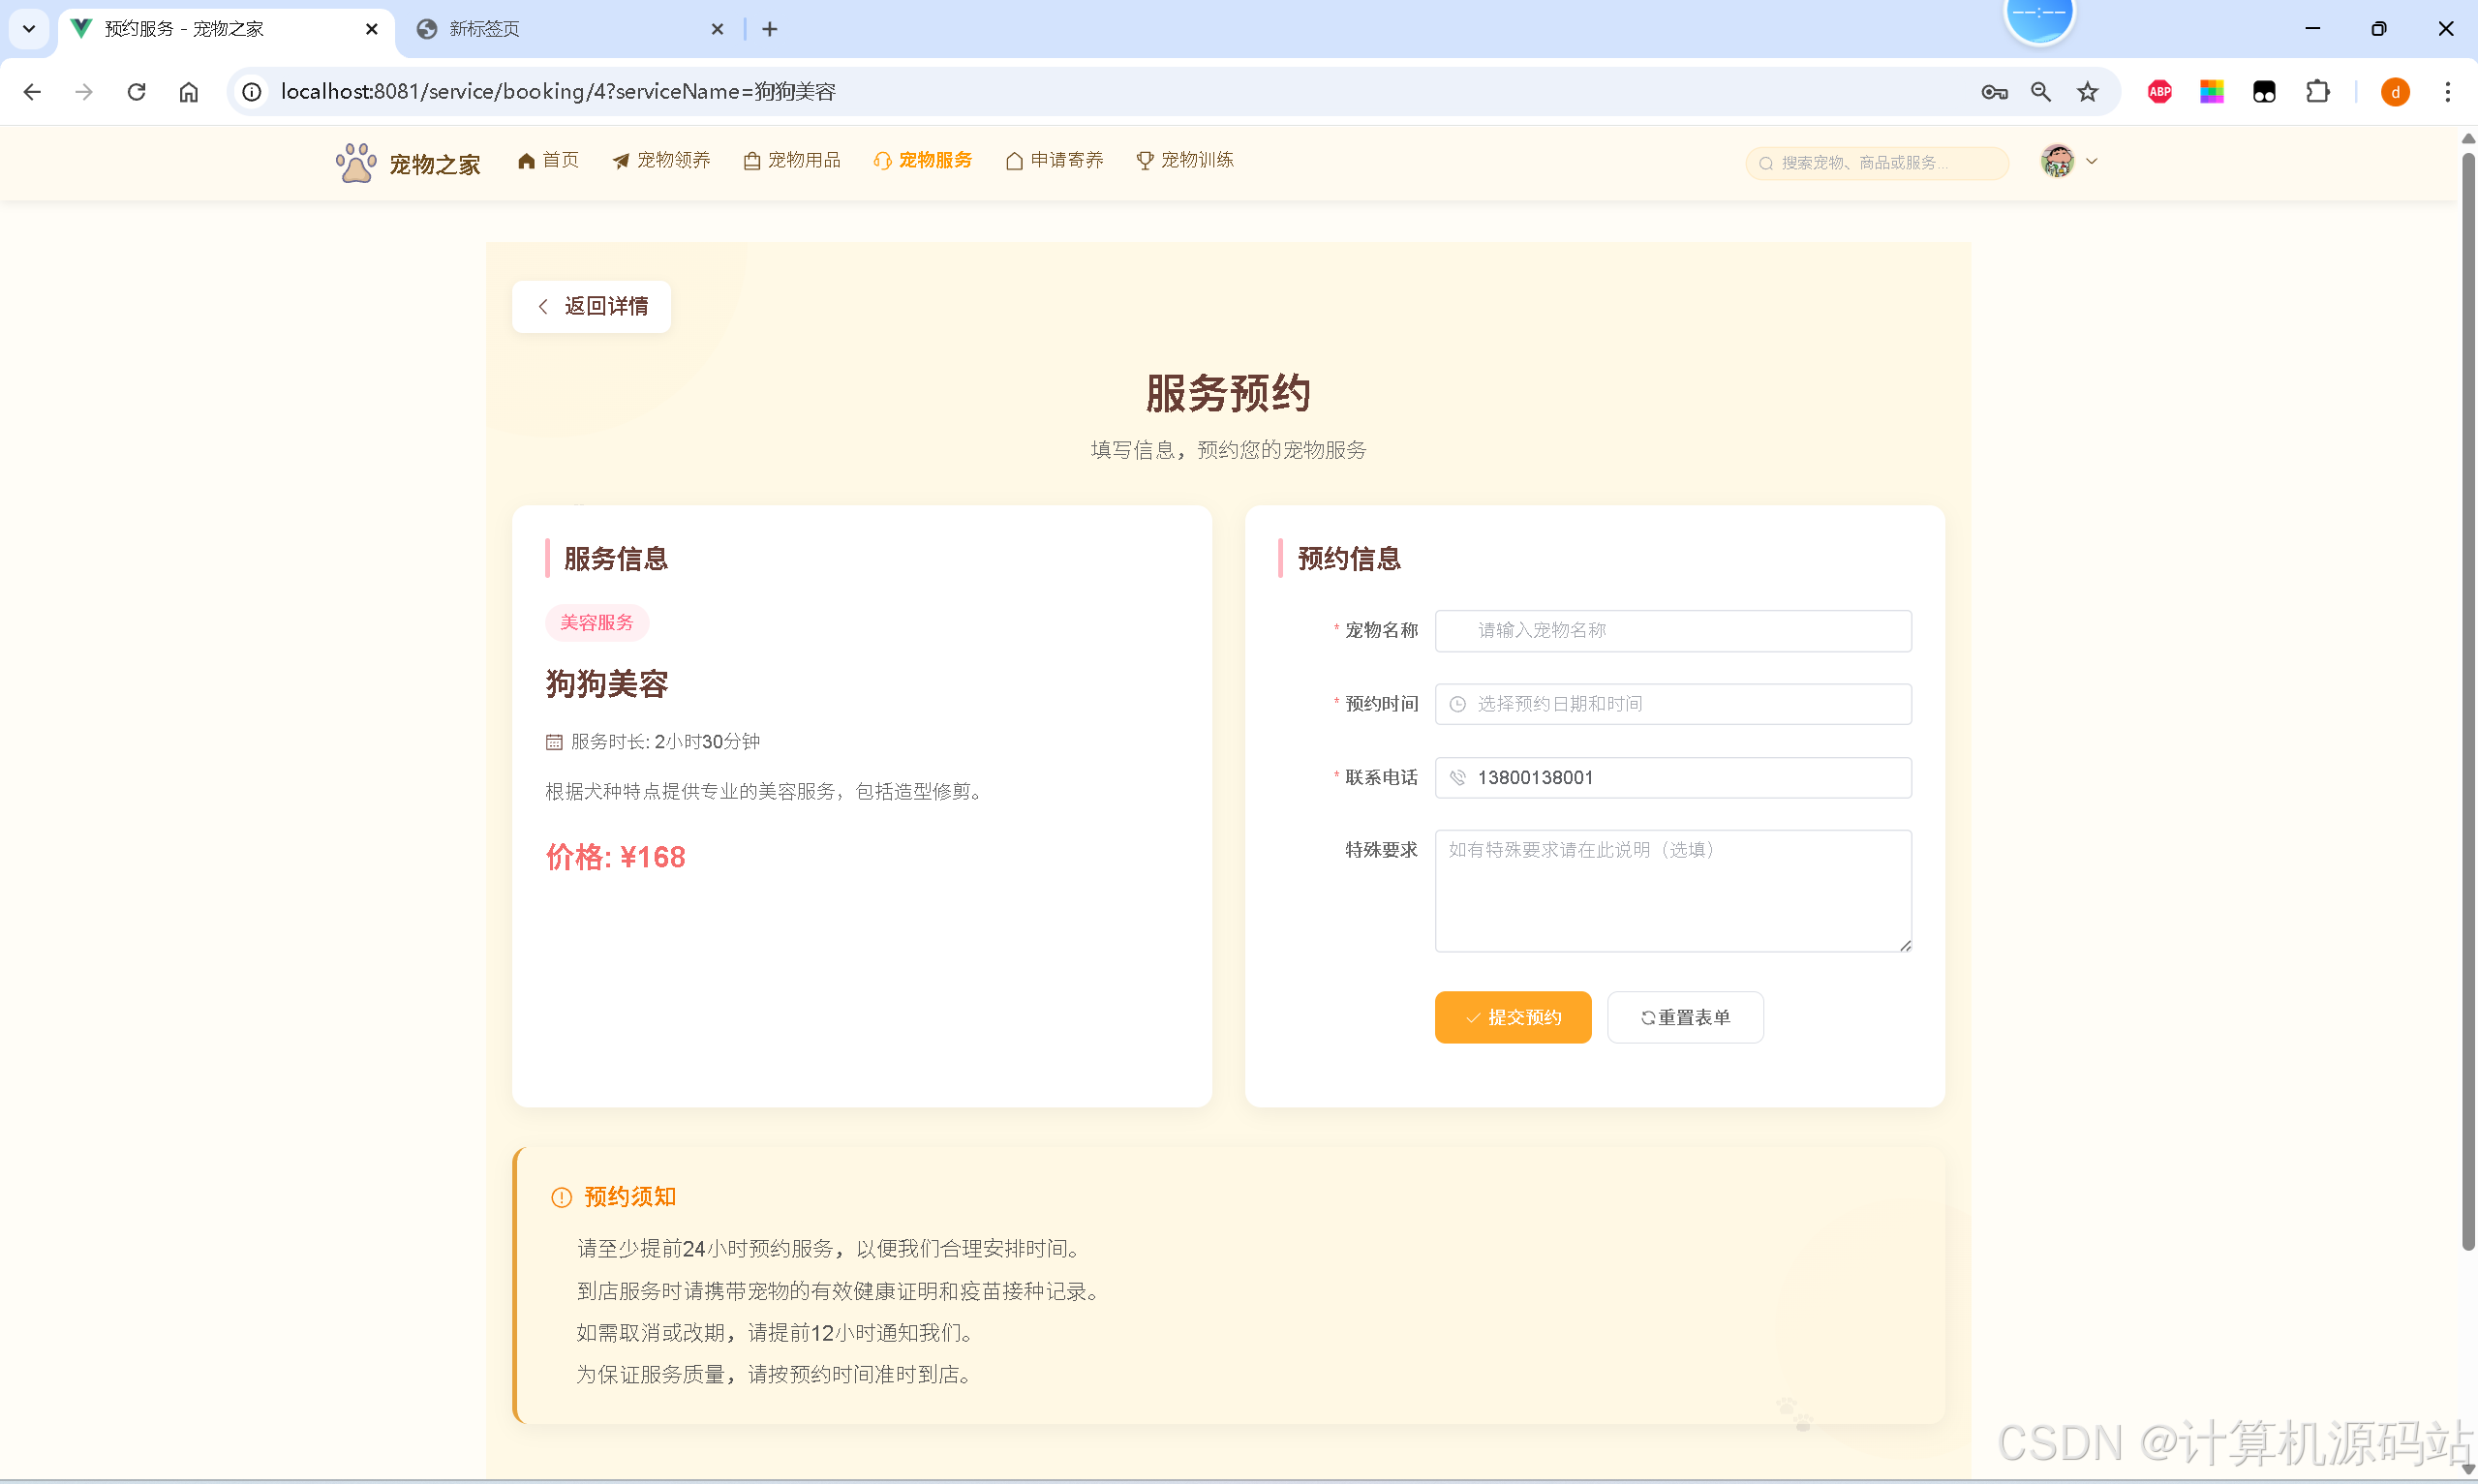Click the 联系电话 field with 13800138001
The height and width of the screenshot is (1484, 2478).
tap(1672, 778)
